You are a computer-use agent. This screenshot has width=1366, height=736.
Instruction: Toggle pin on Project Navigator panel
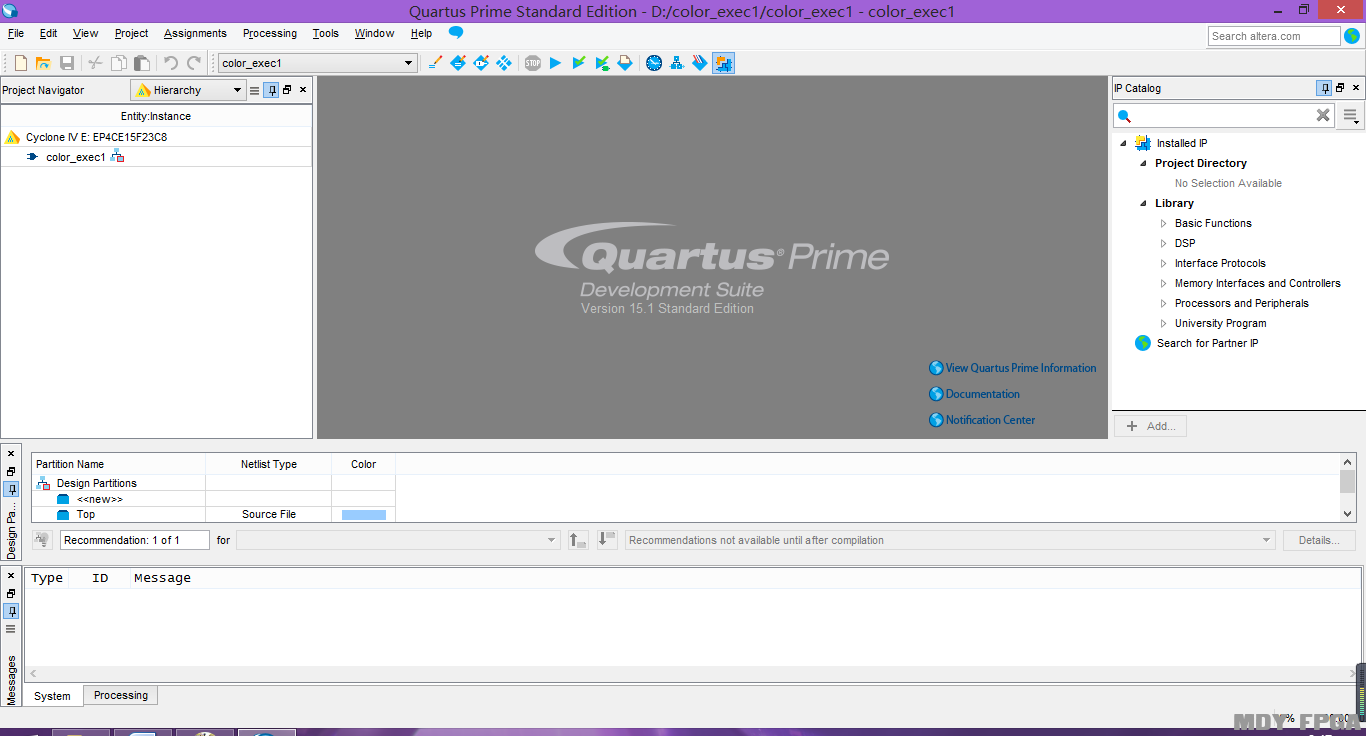271,90
